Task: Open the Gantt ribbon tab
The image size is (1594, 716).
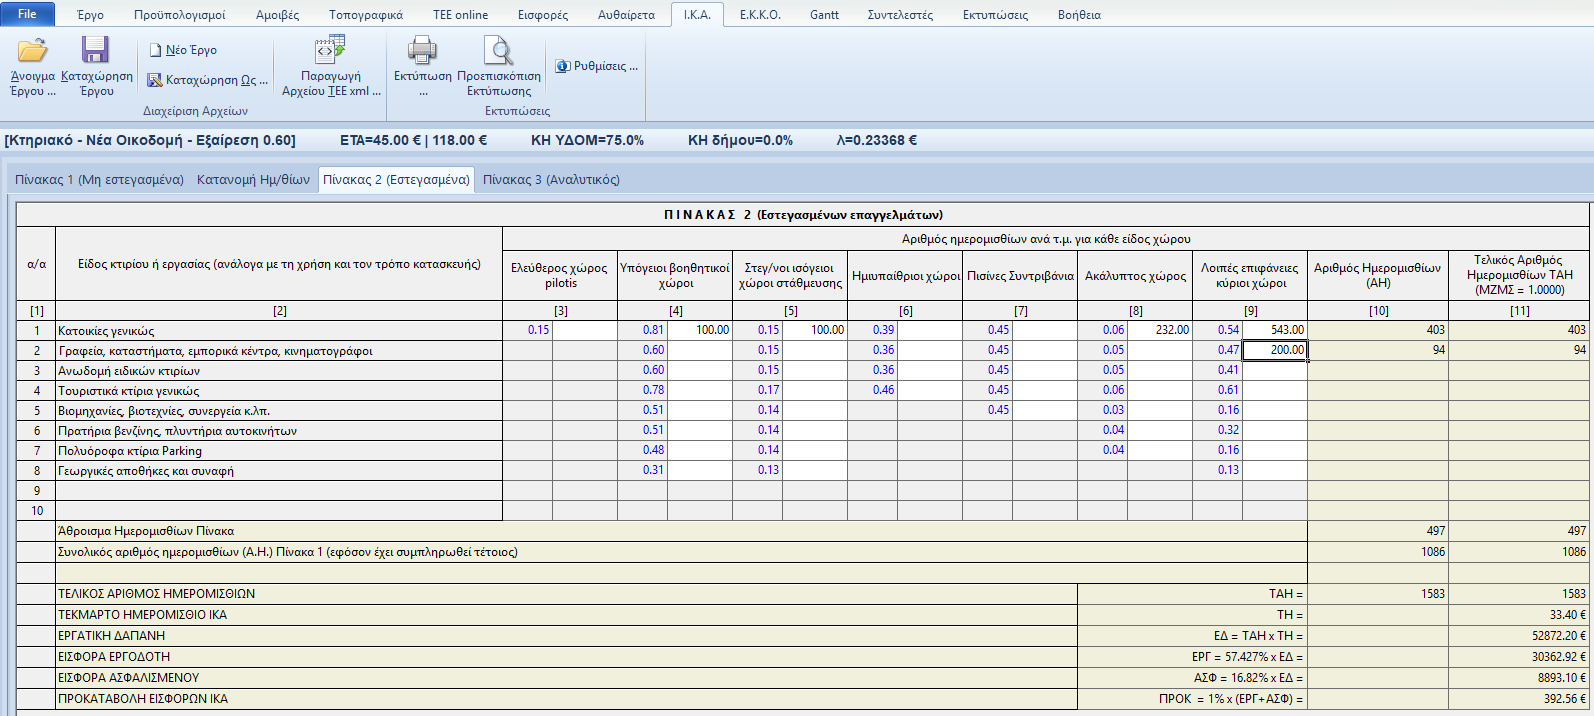Action: (x=824, y=15)
